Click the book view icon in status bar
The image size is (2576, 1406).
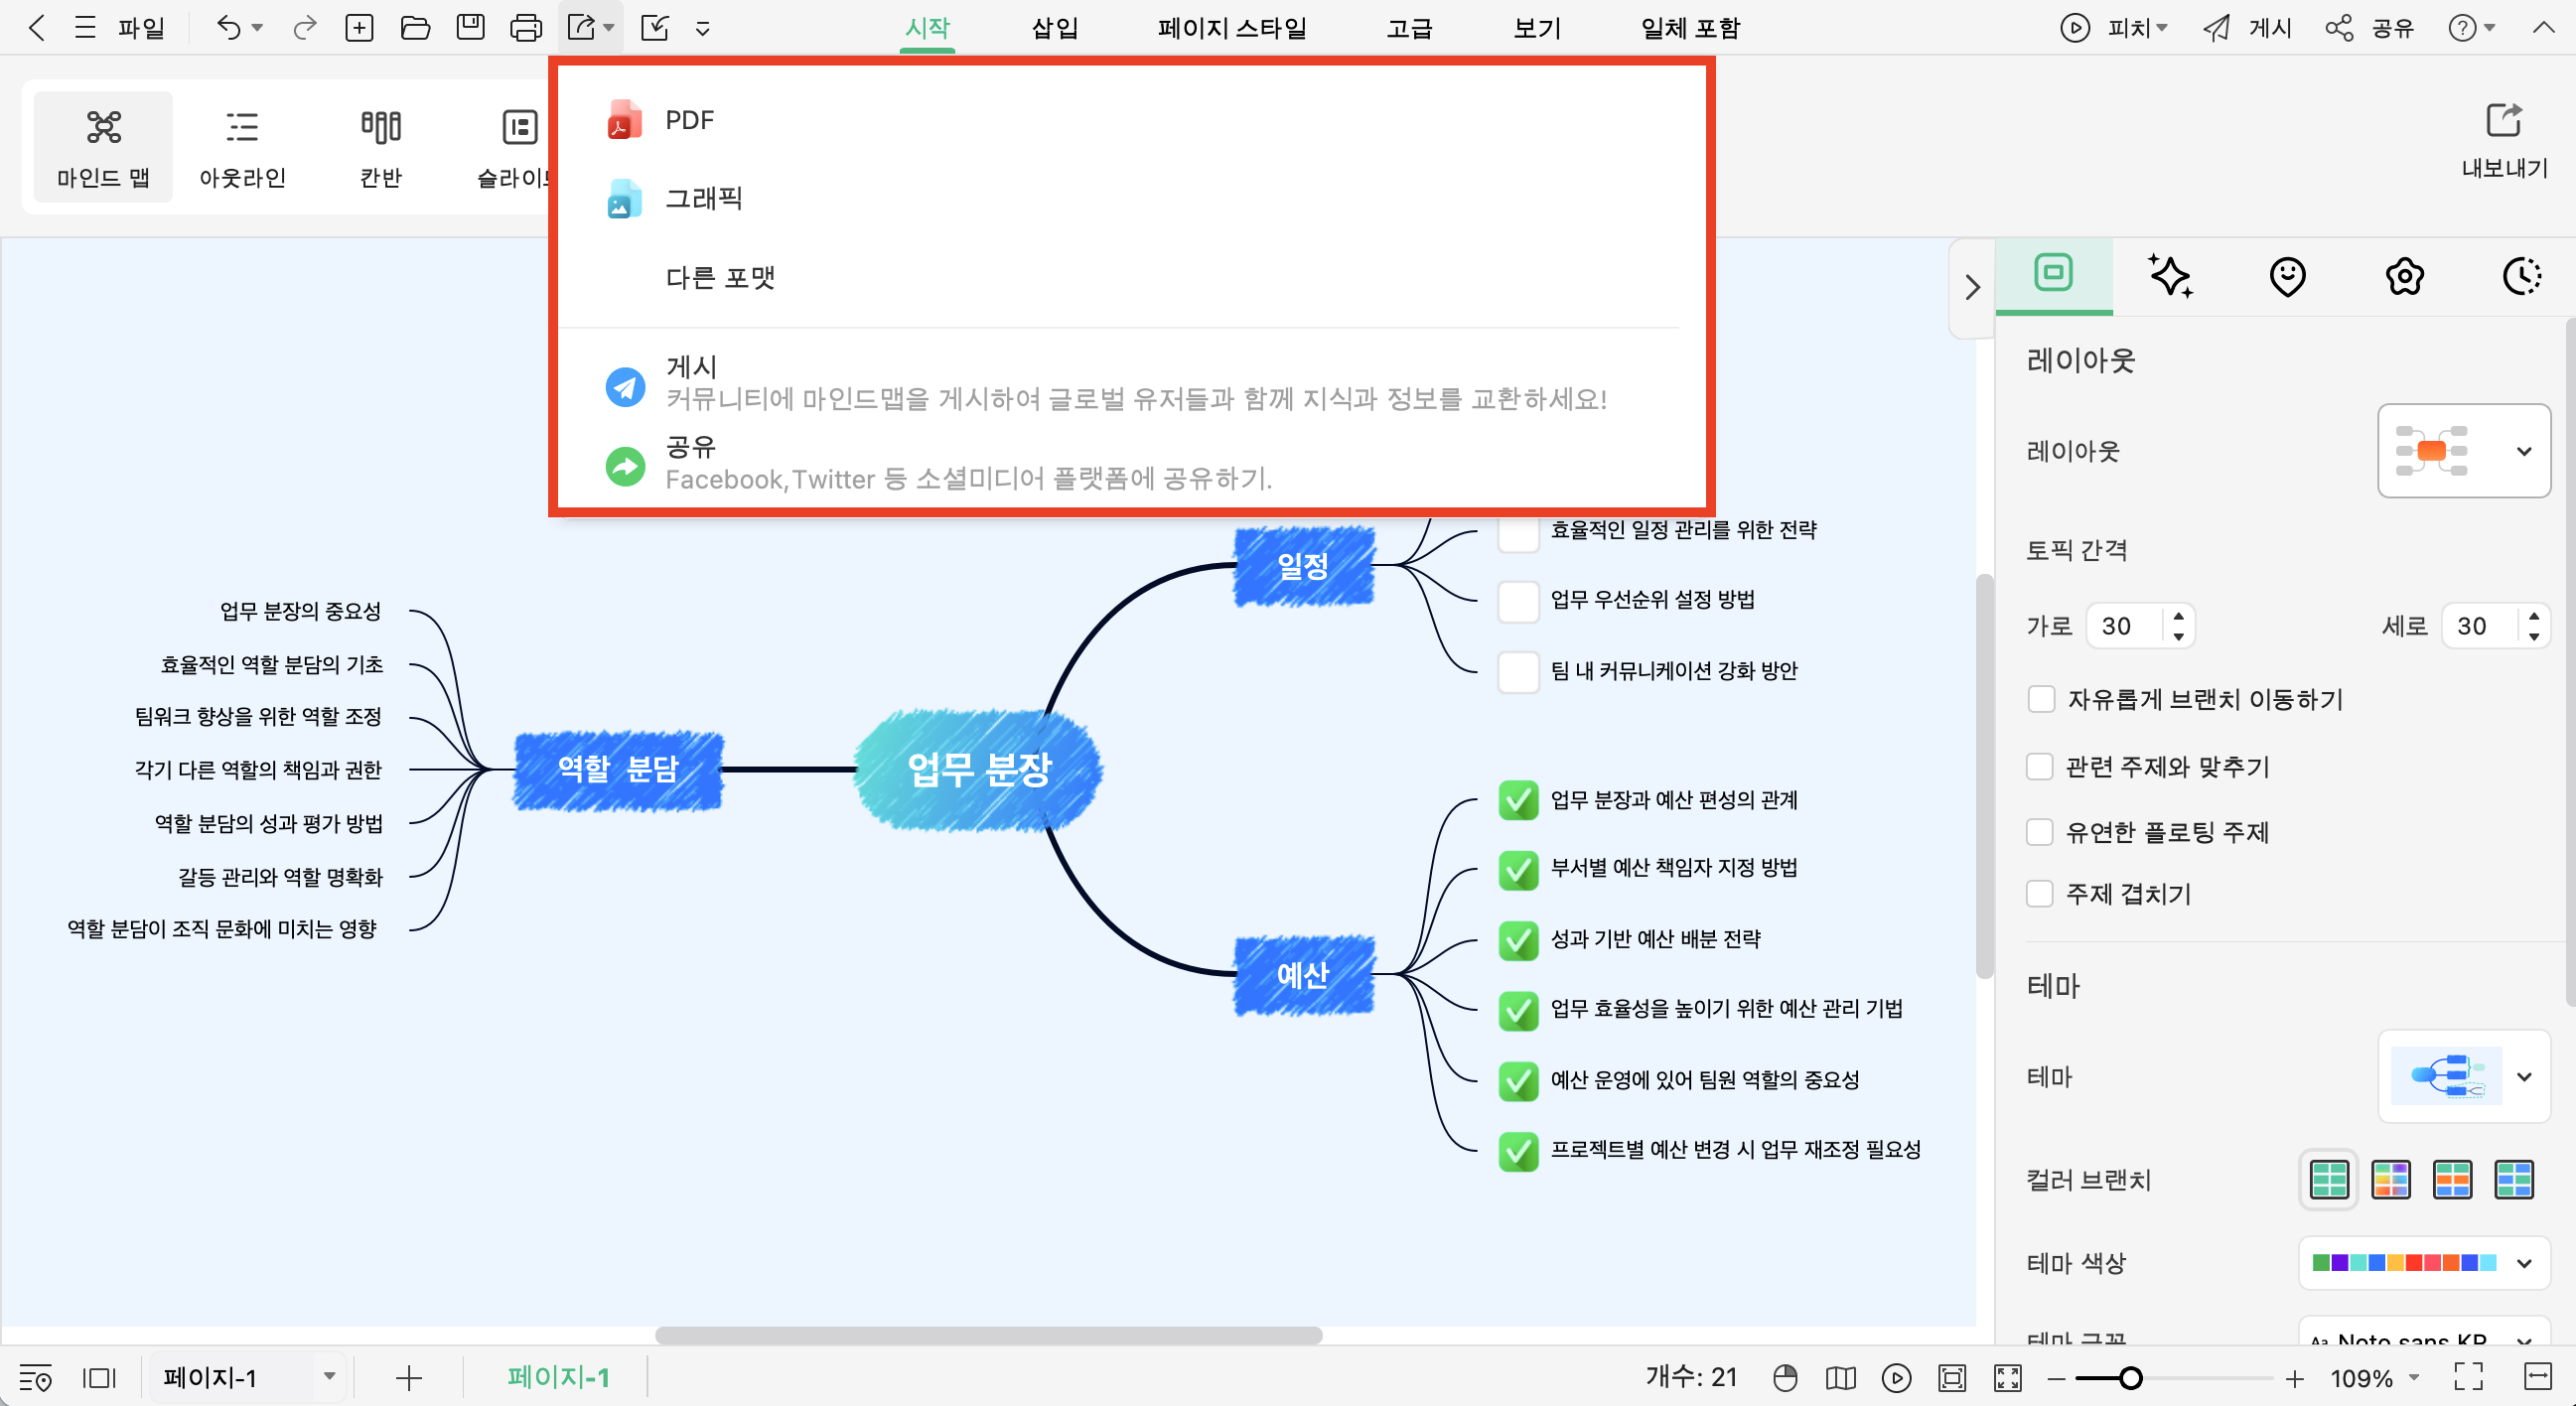point(1840,1378)
